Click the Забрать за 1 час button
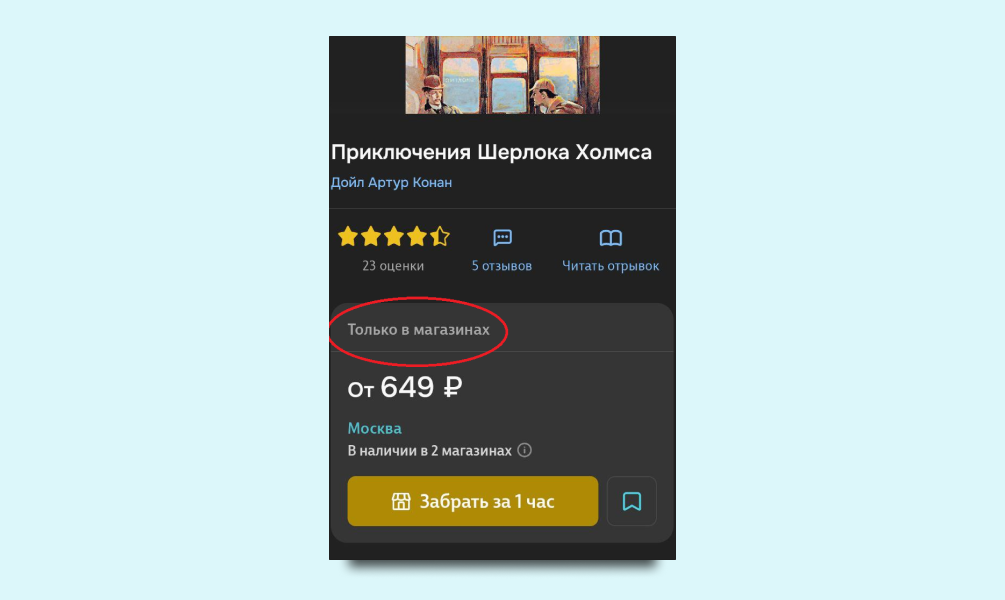1005x600 pixels. point(473,501)
